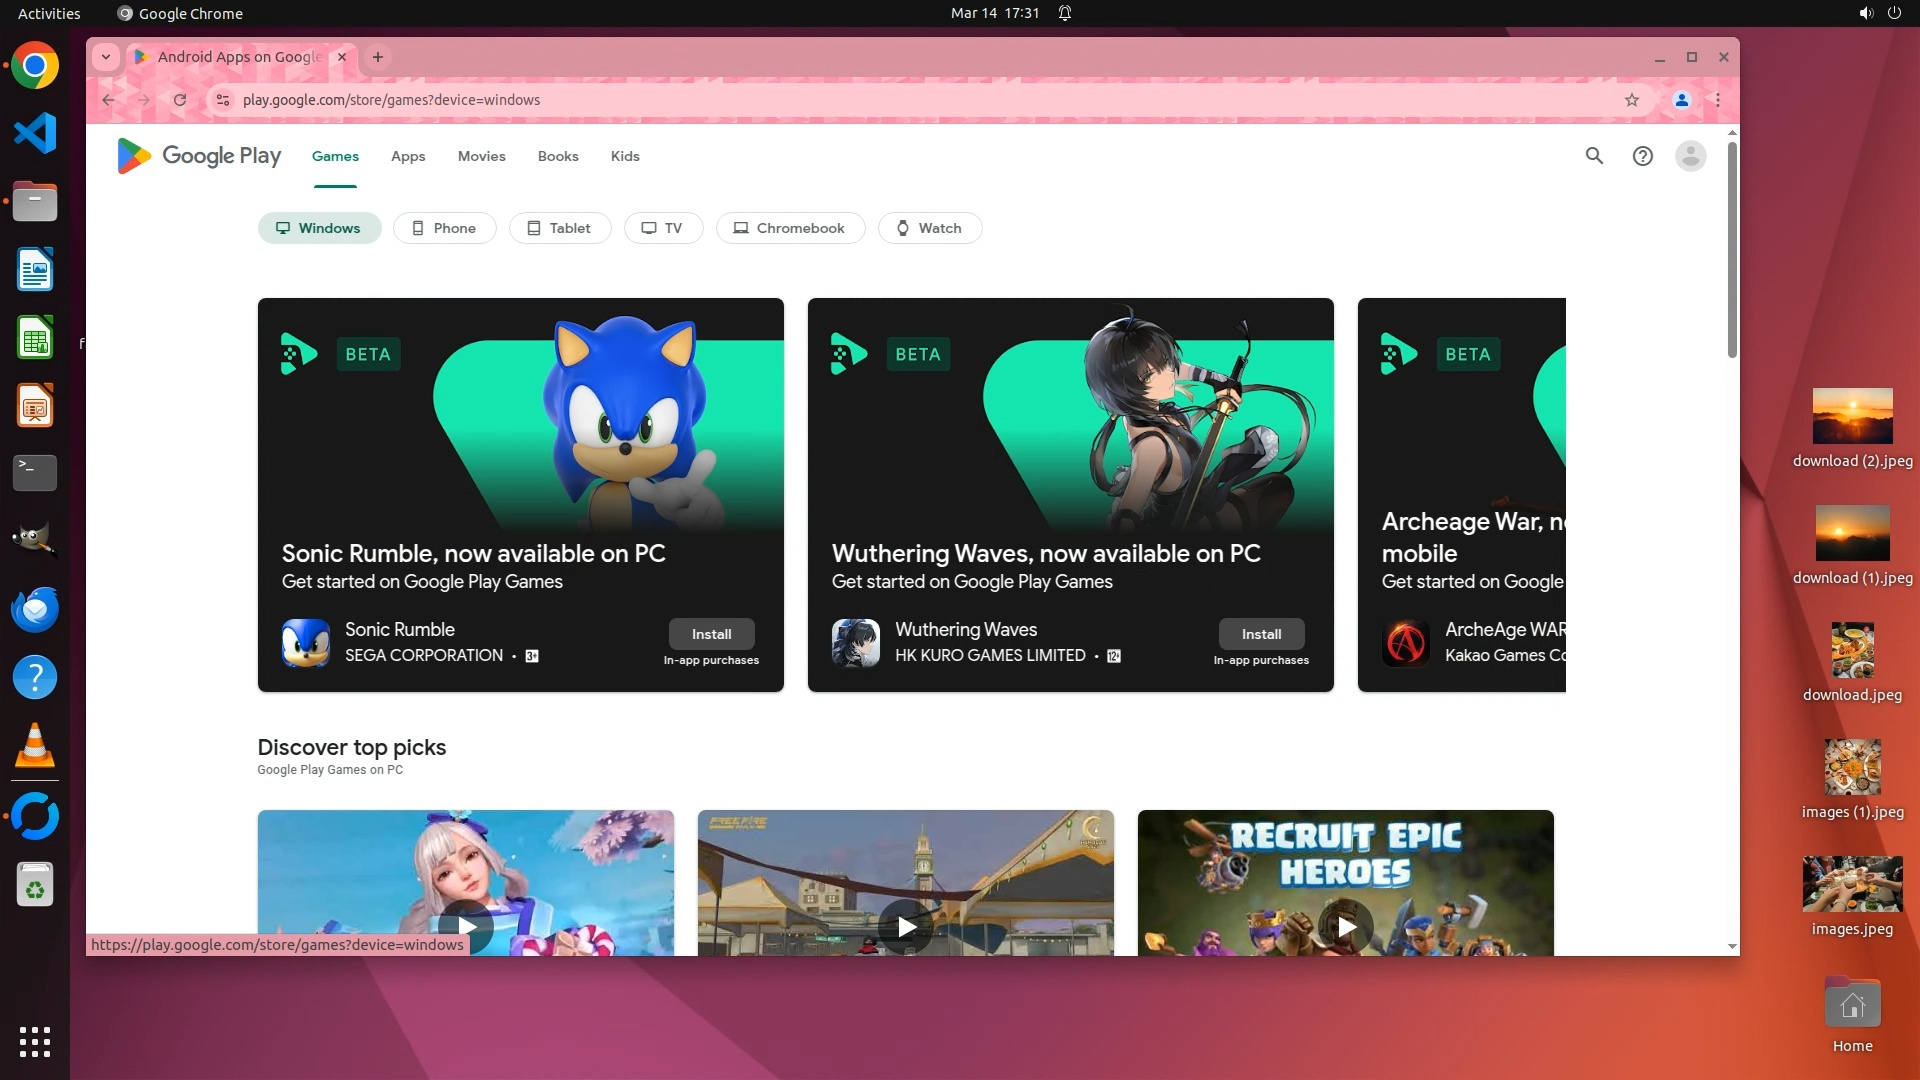Reload the page
The width and height of the screenshot is (1920, 1080).
180,100
